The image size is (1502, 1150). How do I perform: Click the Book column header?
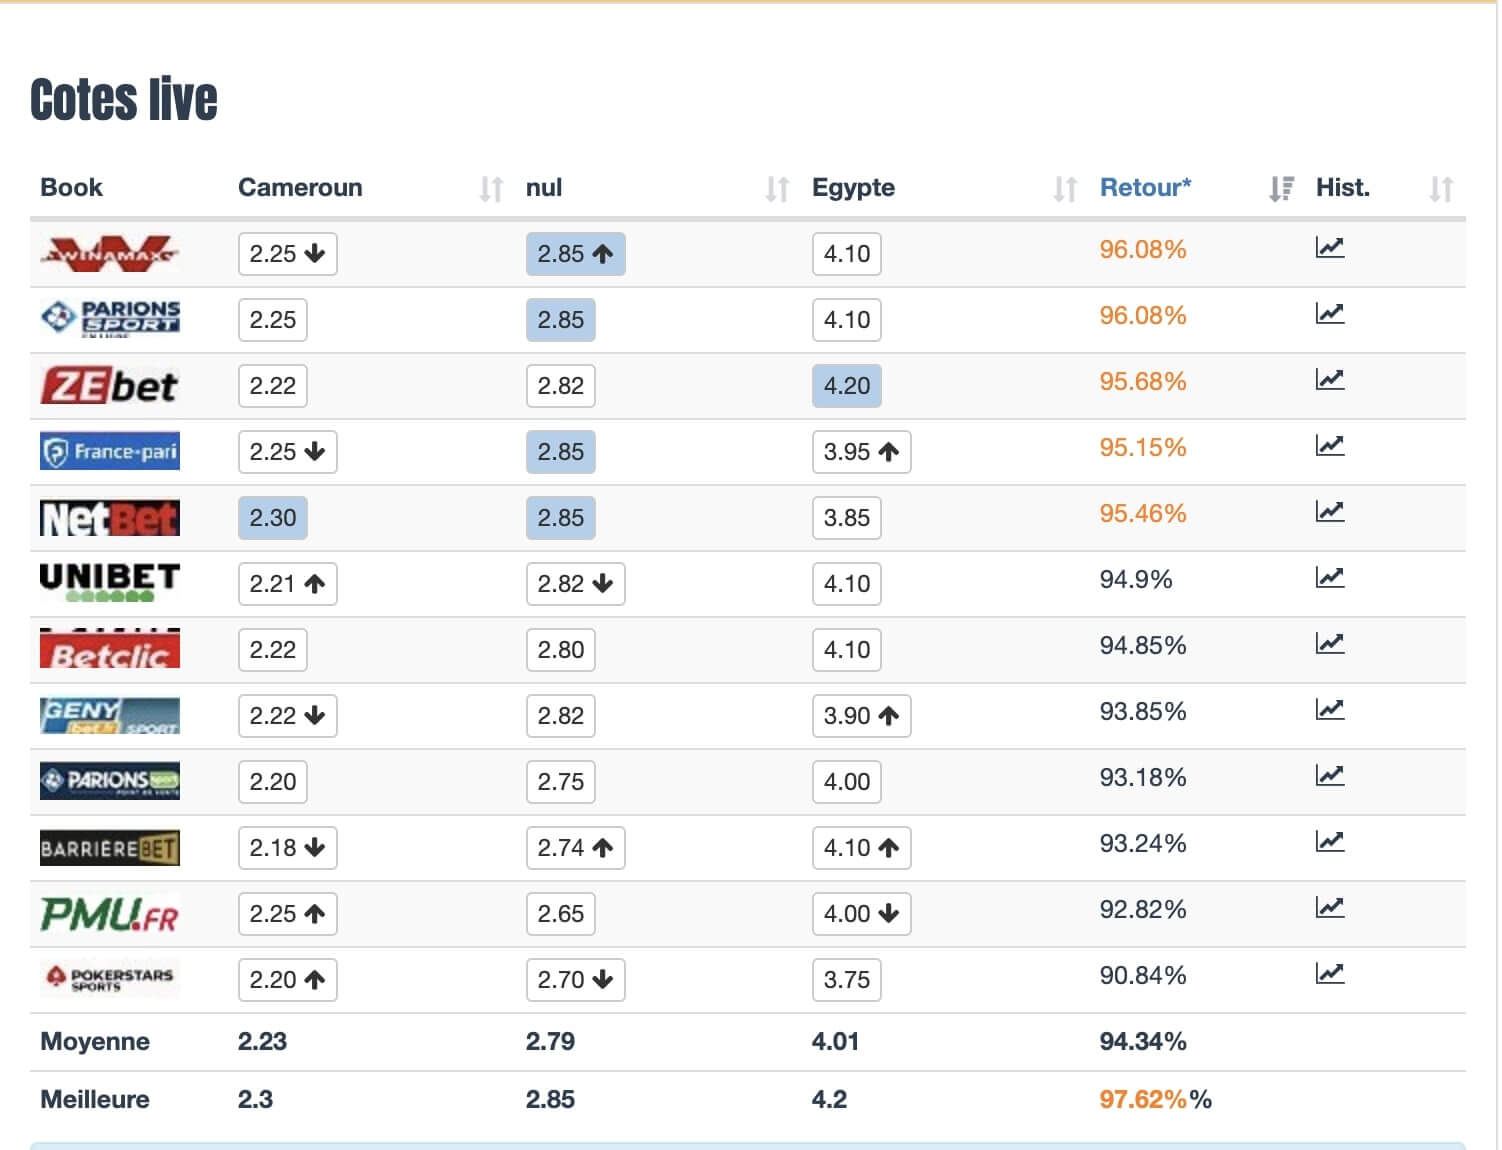(x=71, y=187)
